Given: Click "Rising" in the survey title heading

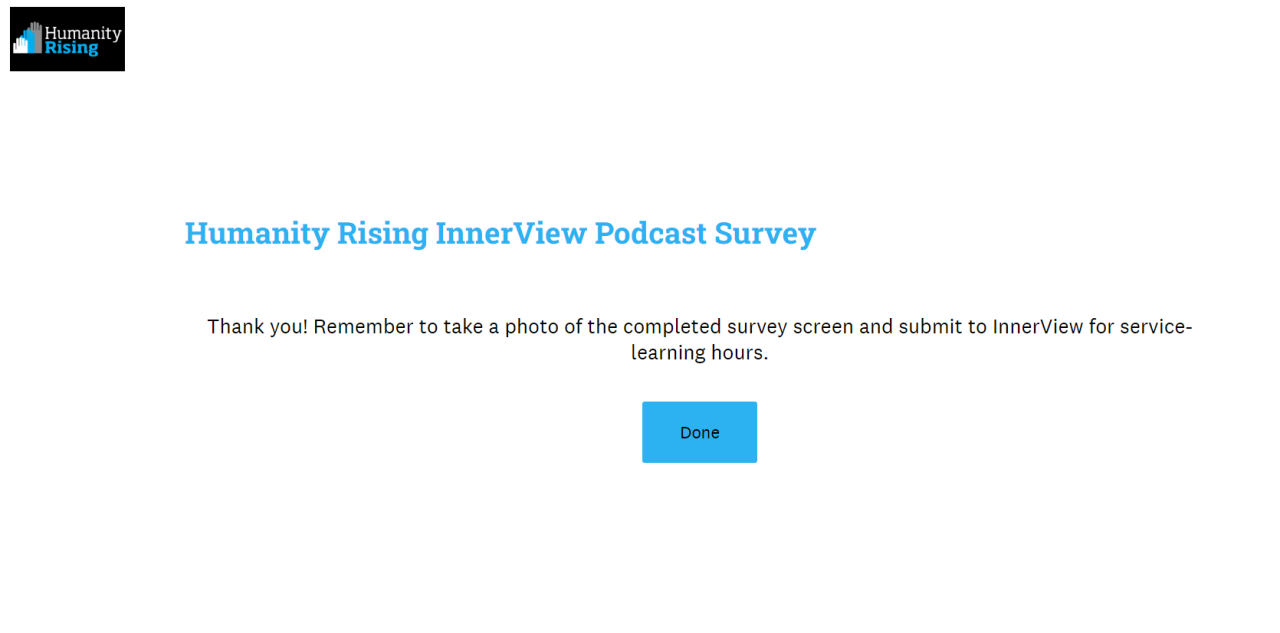Looking at the screenshot, I should tap(382, 233).
